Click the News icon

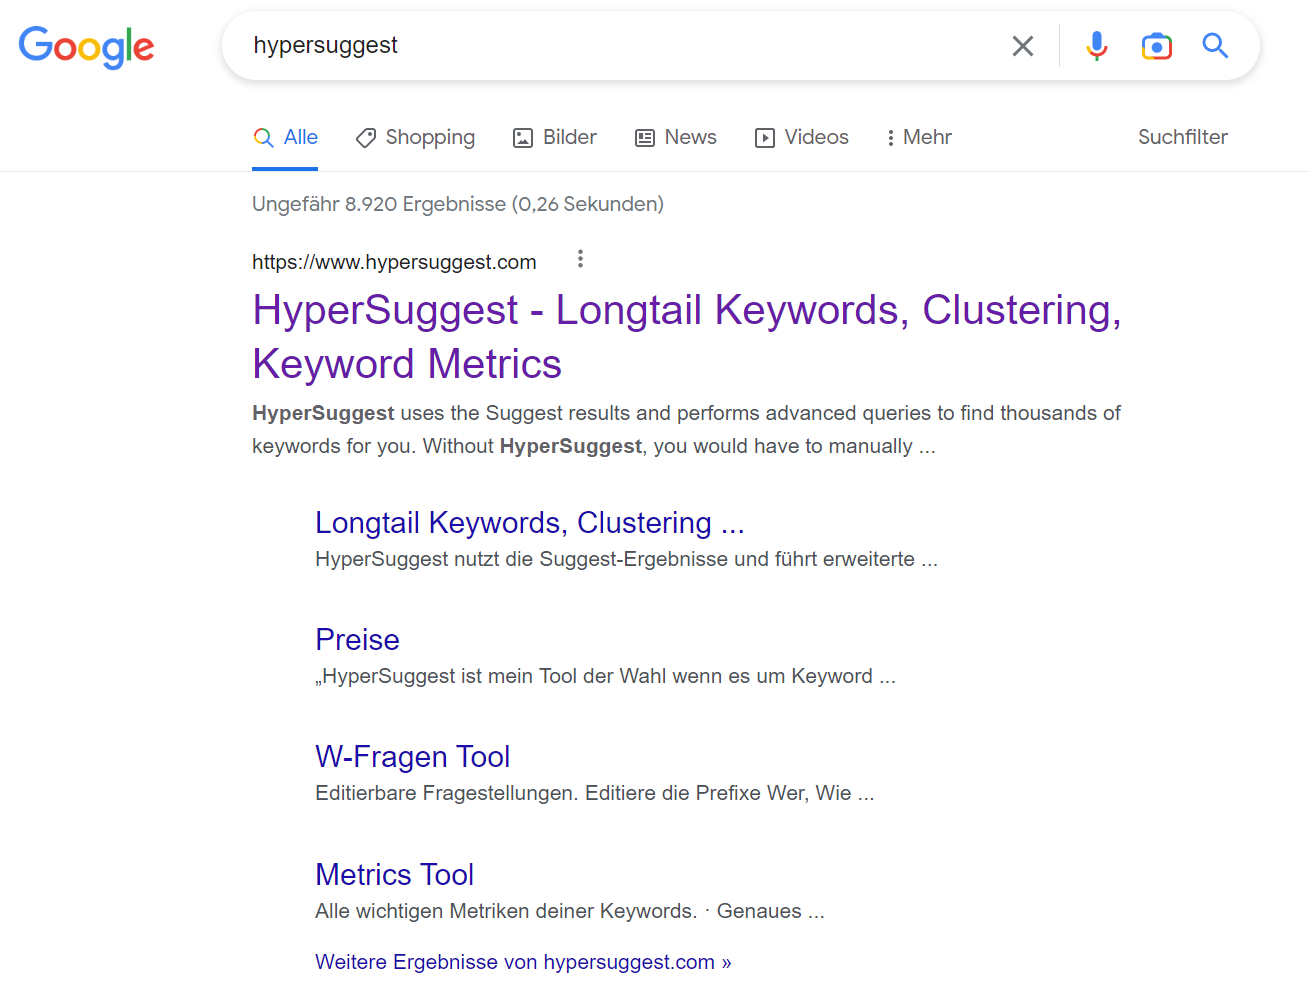pos(643,137)
